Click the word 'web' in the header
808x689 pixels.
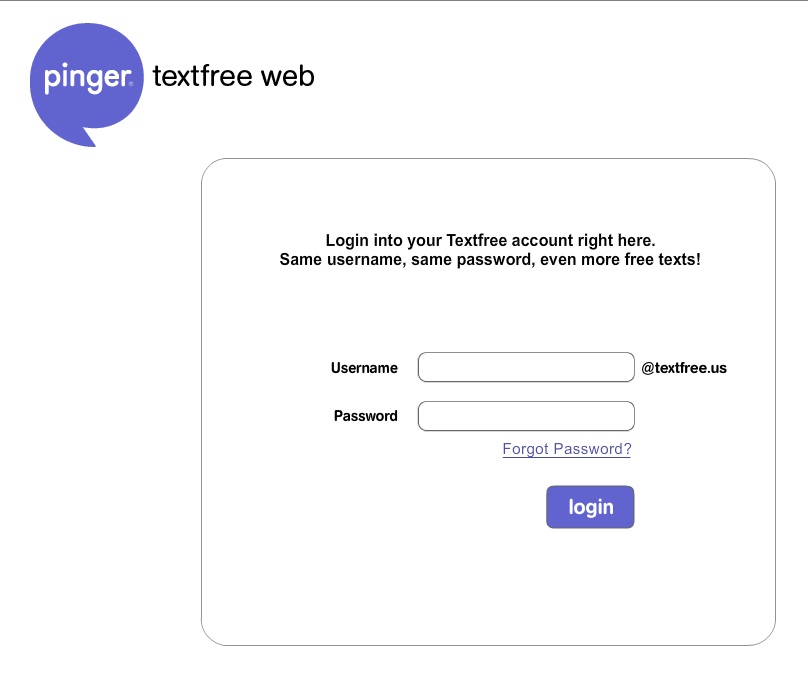pos(288,76)
